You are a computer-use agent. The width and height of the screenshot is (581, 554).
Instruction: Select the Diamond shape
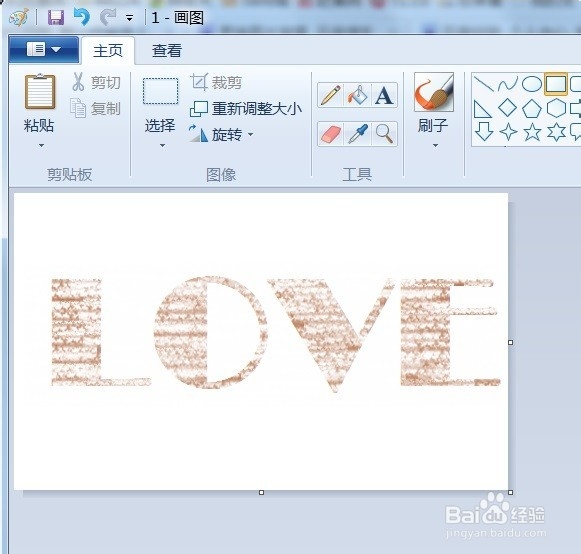coord(508,108)
